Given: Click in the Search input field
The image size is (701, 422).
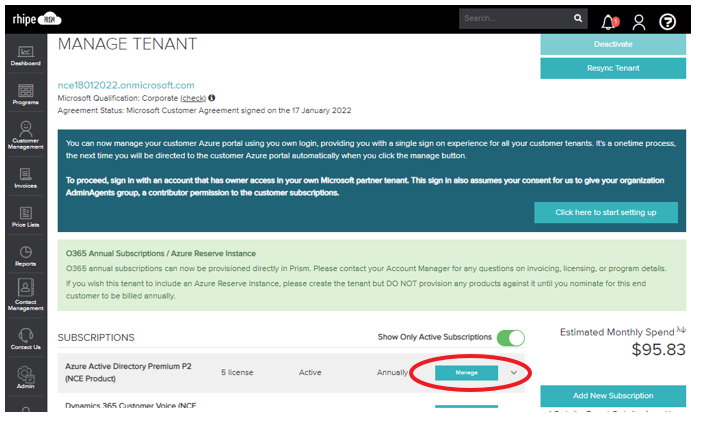Looking at the screenshot, I should tap(516, 18).
